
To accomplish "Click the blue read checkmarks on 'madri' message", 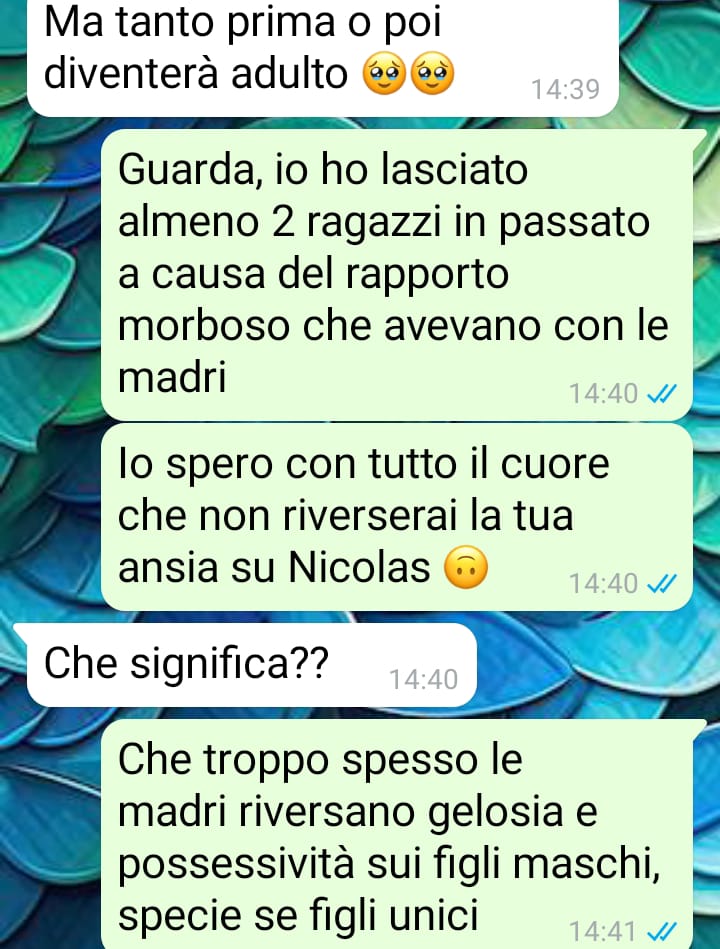I will coord(661,394).
